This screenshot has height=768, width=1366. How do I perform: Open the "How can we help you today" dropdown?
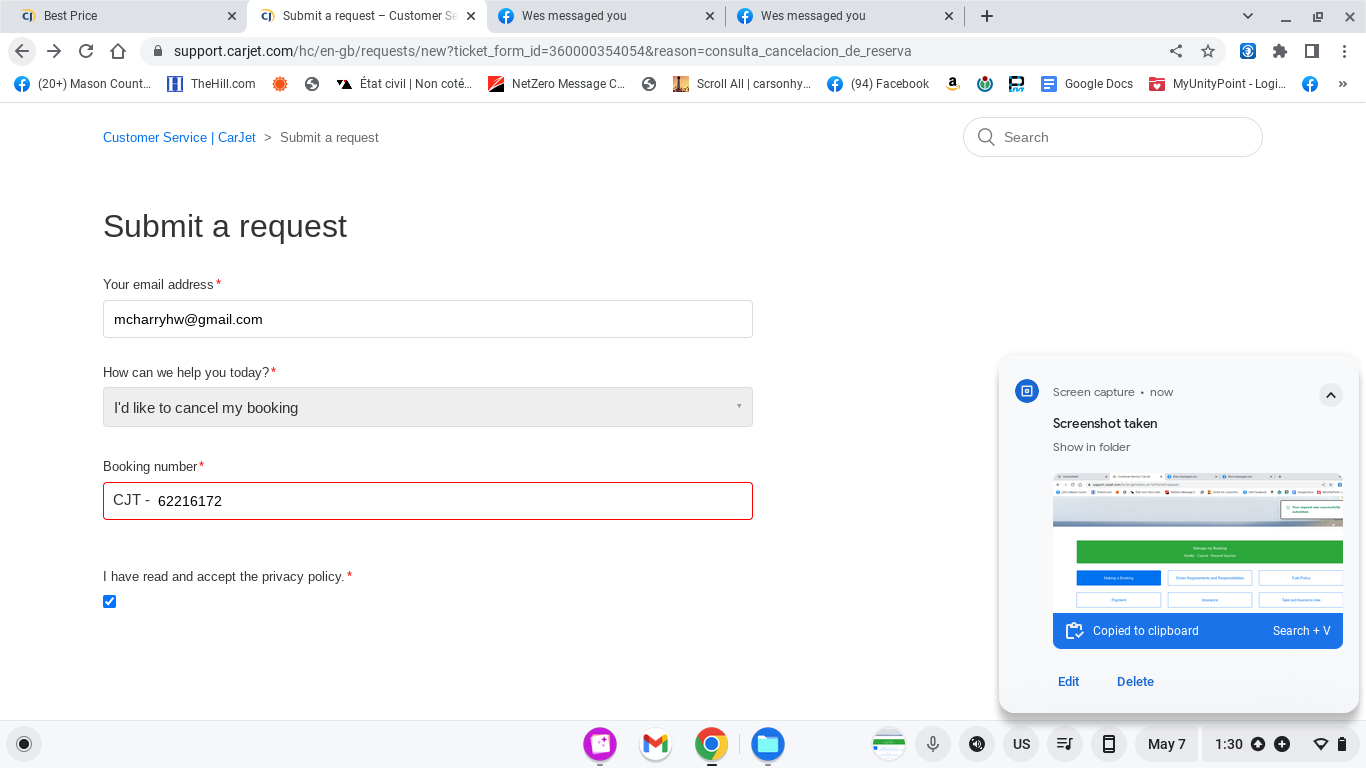(x=427, y=407)
